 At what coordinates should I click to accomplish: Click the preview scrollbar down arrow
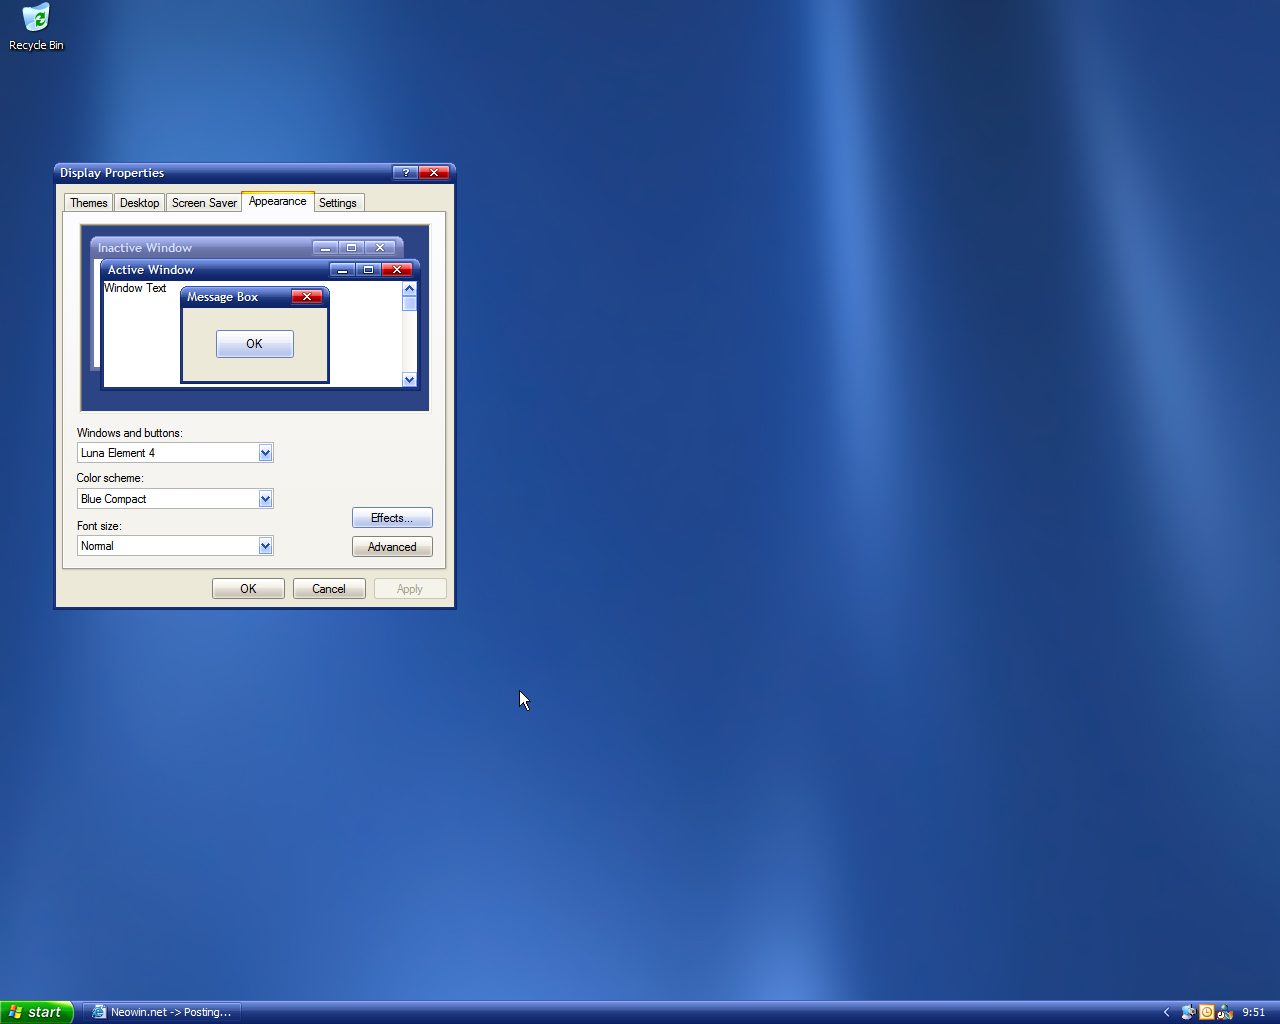(409, 379)
